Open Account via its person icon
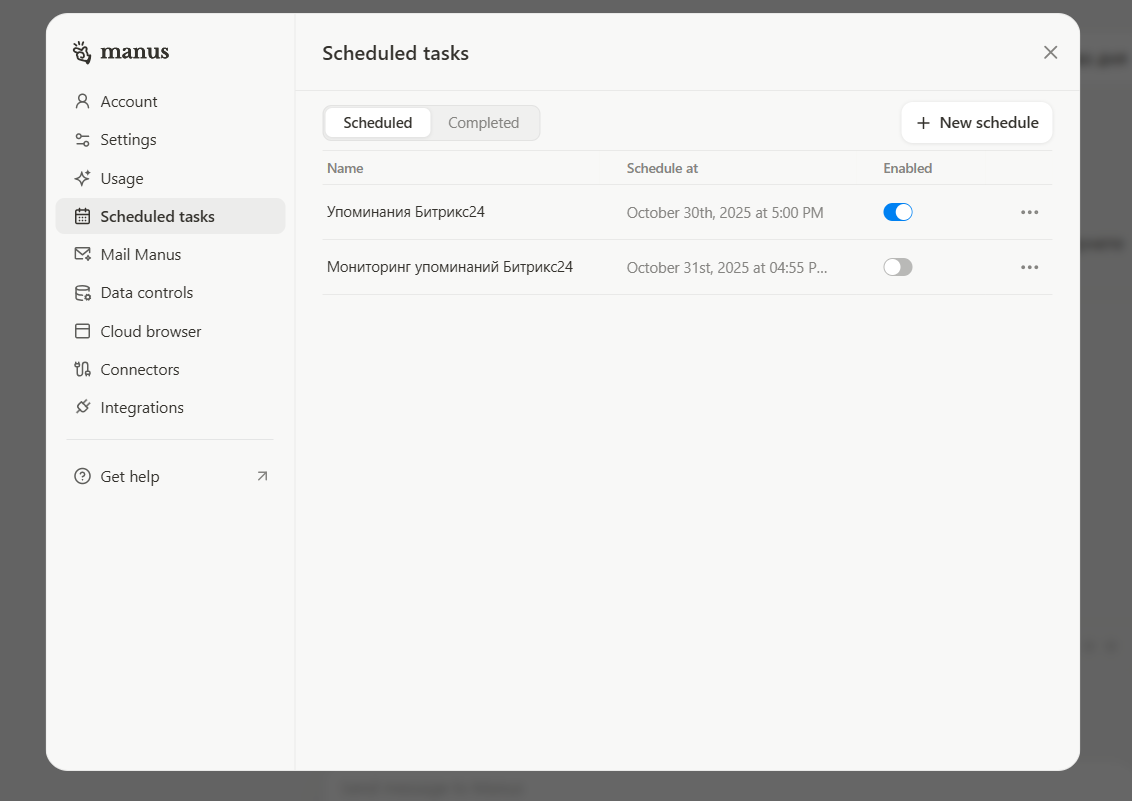This screenshot has height=801, width=1132. pyautogui.click(x=83, y=102)
